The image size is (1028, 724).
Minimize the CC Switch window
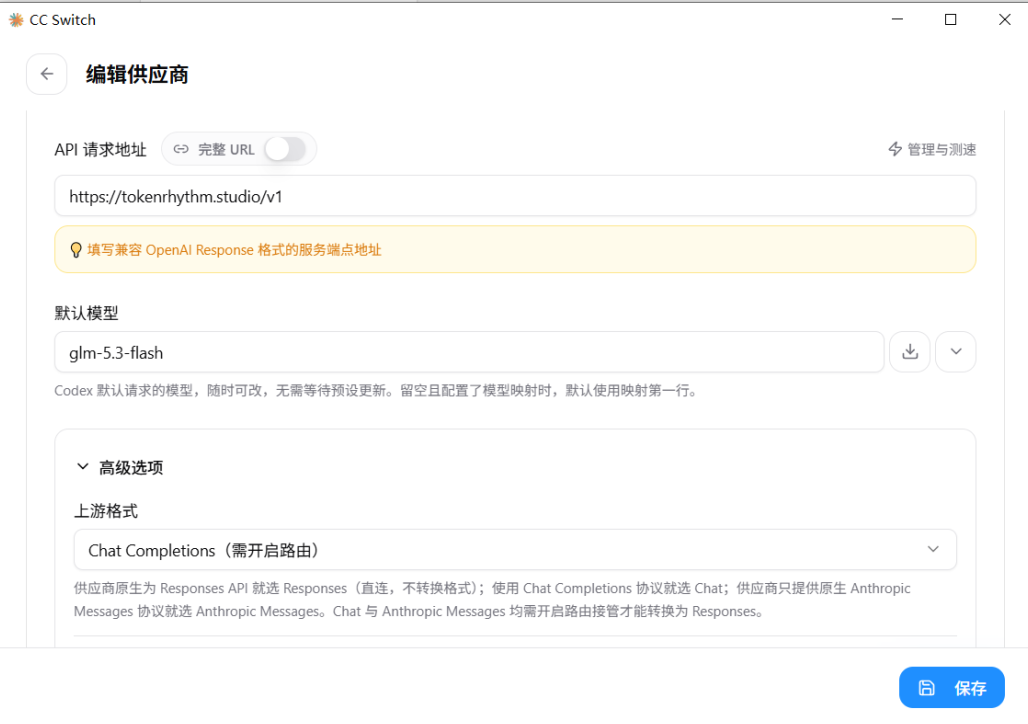click(897, 20)
